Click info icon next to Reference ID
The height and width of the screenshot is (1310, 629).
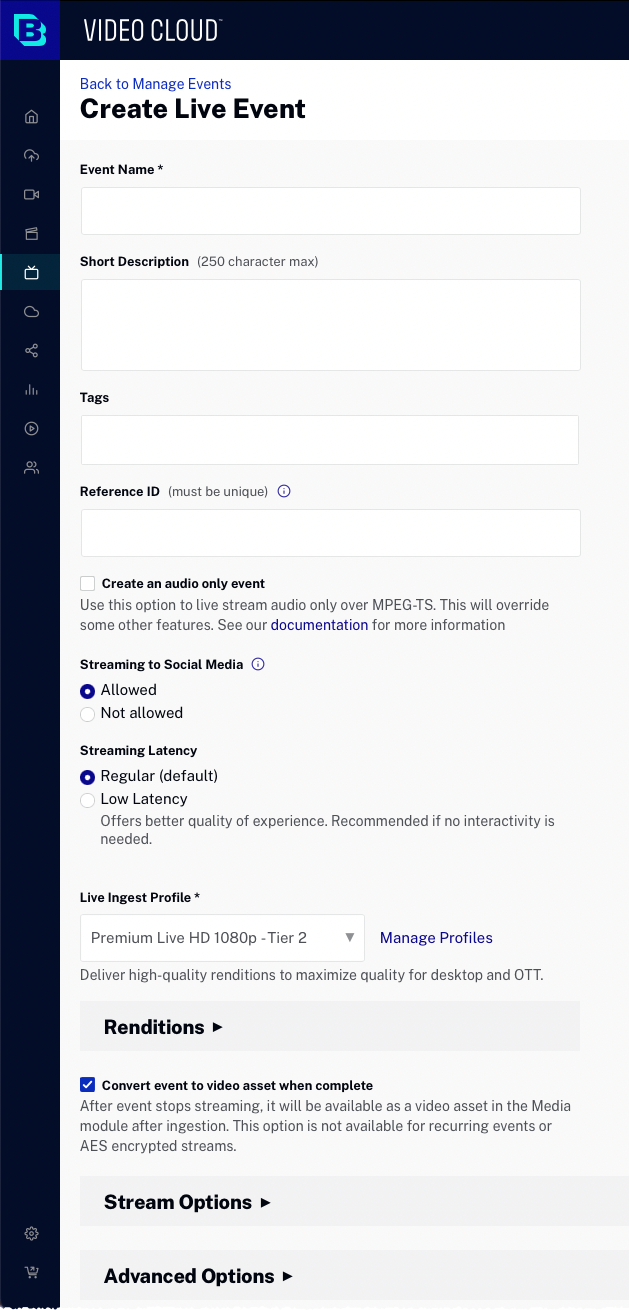(x=284, y=492)
